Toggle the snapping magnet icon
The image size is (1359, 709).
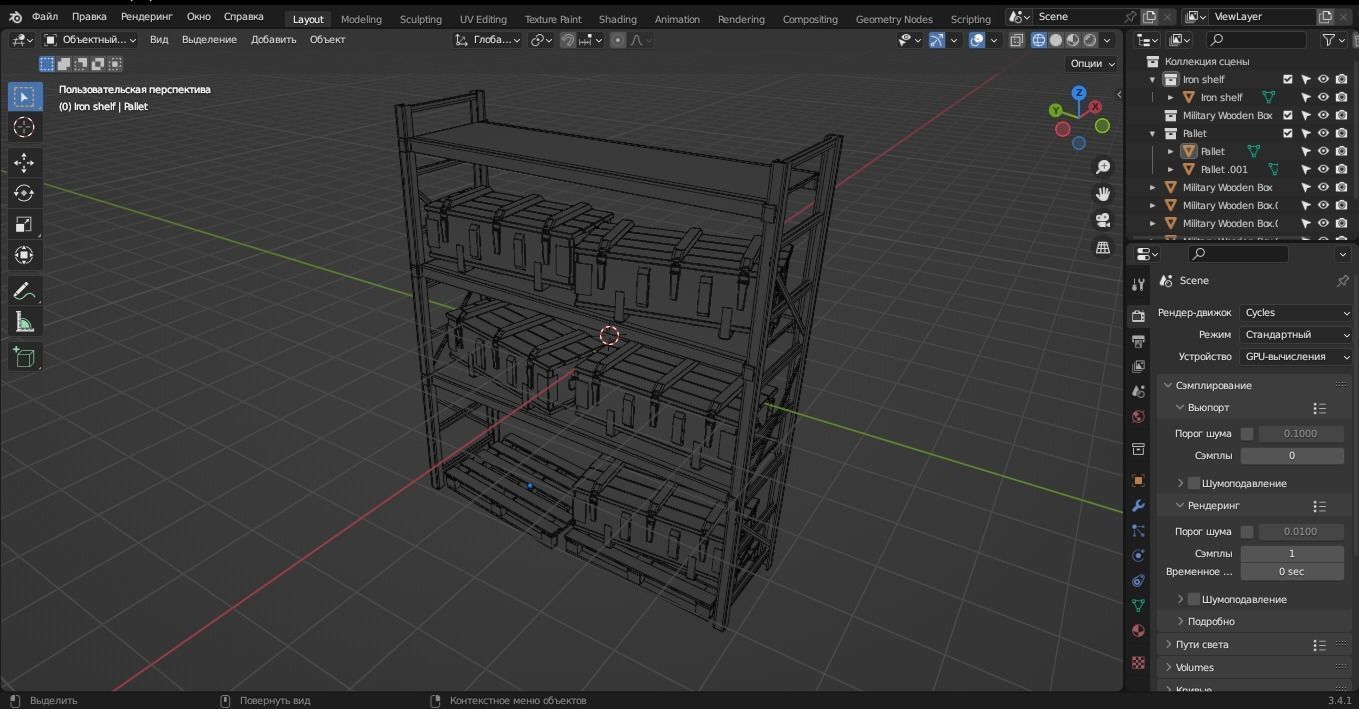pyautogui.click(x=567, y=40)
